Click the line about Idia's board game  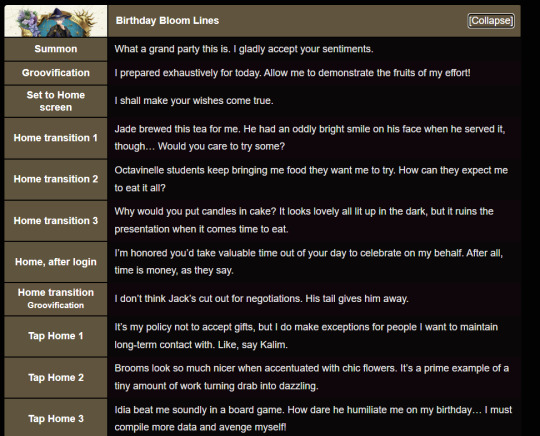pos(313,418)
